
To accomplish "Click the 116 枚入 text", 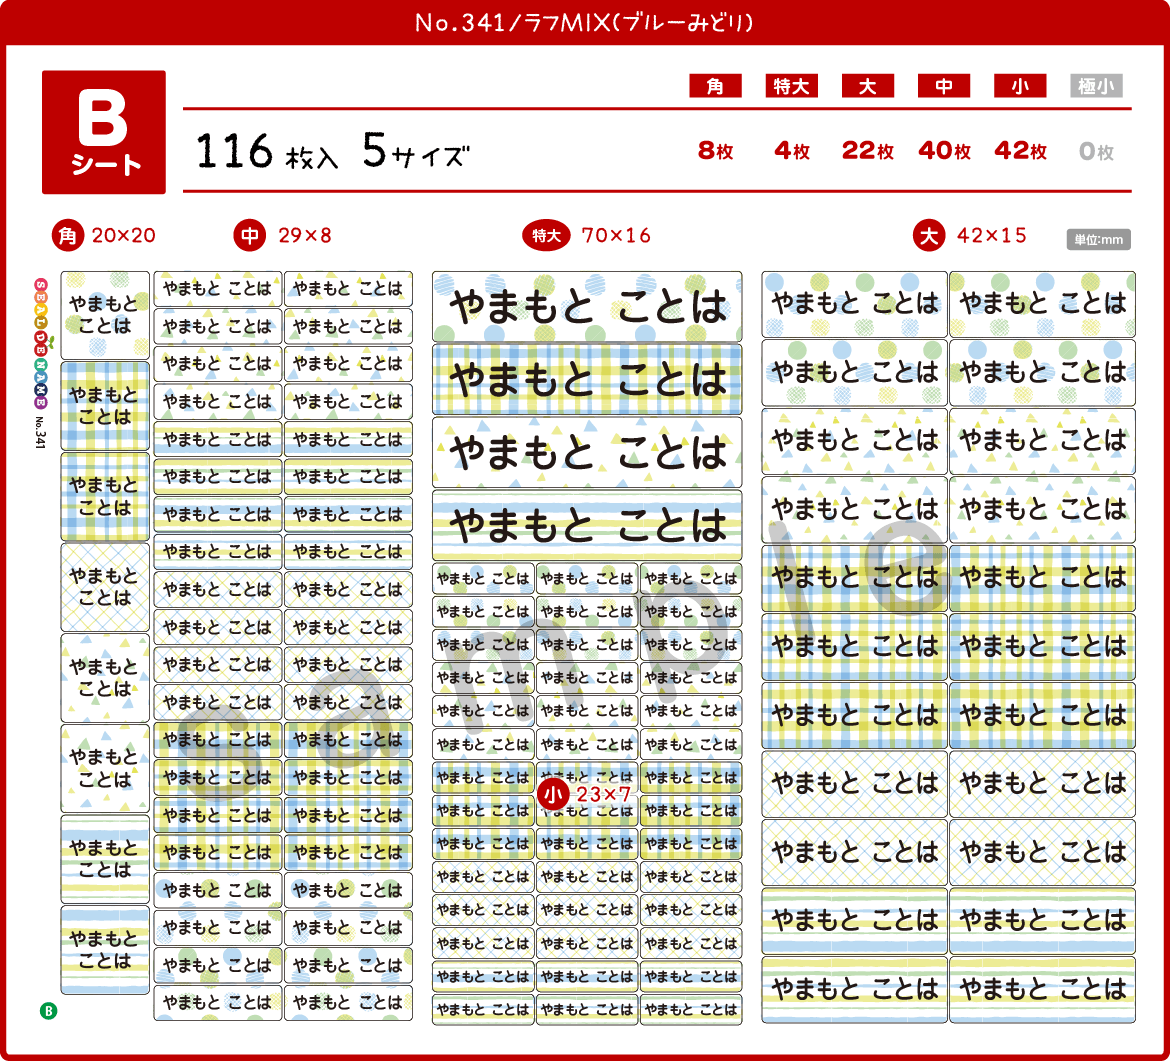I will coord(266,151).
